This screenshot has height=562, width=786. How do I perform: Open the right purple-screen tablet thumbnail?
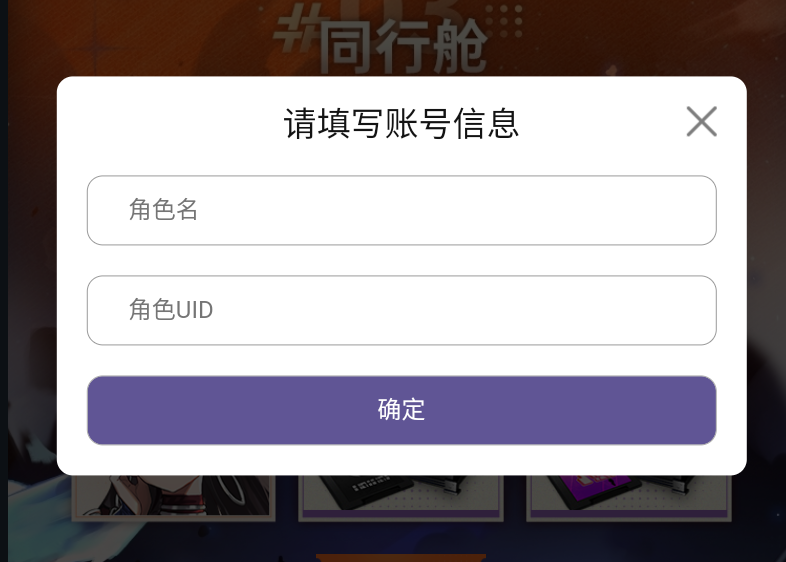coord(629,498)
